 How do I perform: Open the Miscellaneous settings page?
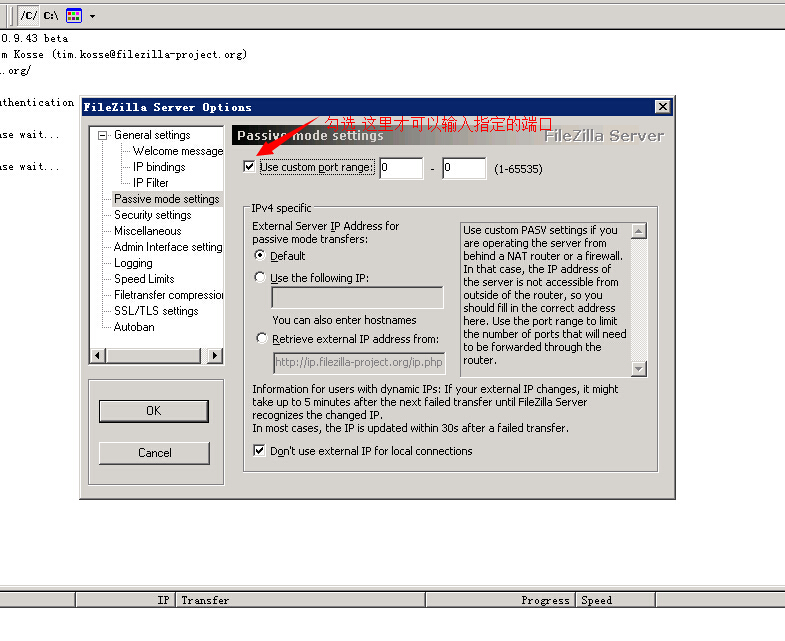click(x=148, y=231)
